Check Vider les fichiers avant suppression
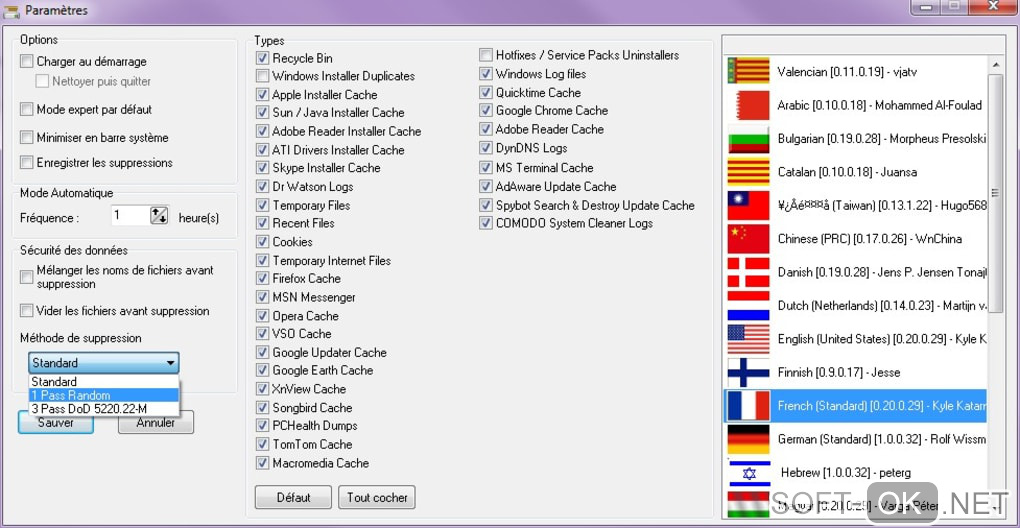This screenshot has height=528, width=1020. point(27,311)
